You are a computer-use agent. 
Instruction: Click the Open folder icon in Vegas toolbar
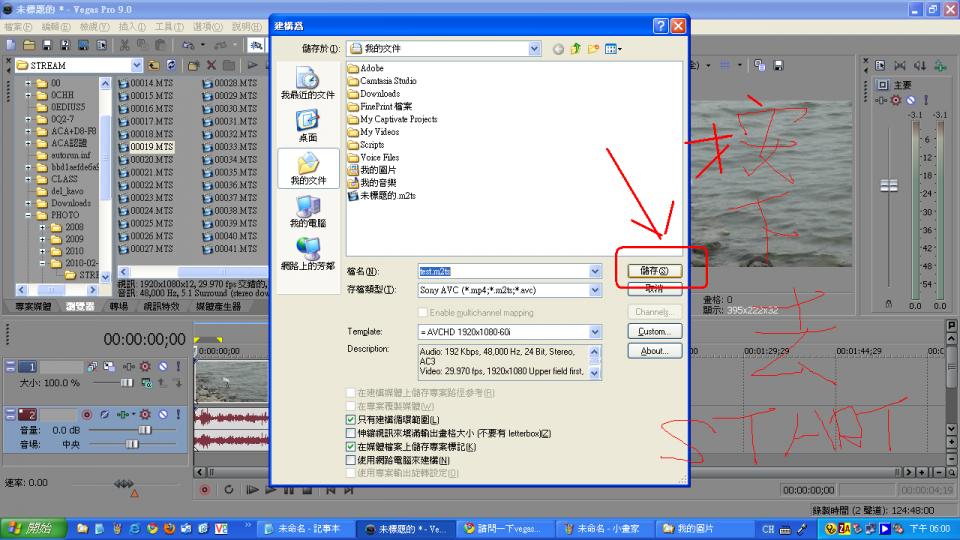[x=29, y=45]
